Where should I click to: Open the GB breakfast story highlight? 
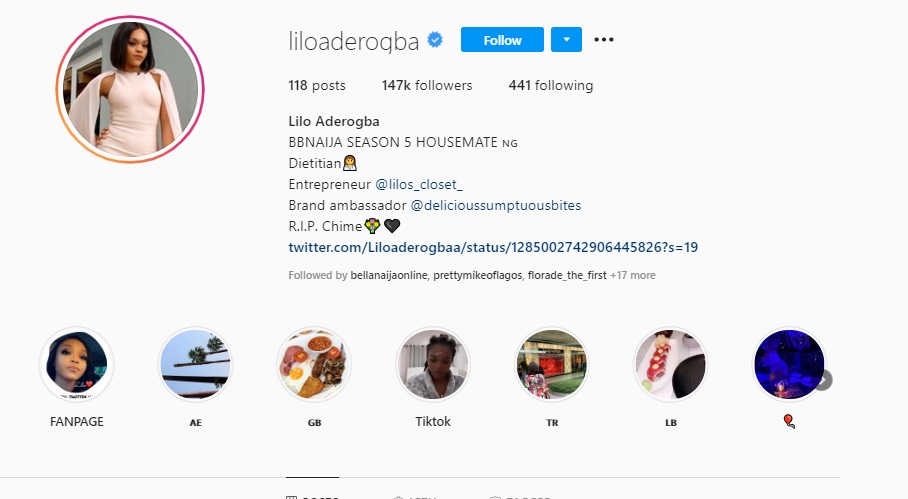pyautogui.click(x=314, y=364)
